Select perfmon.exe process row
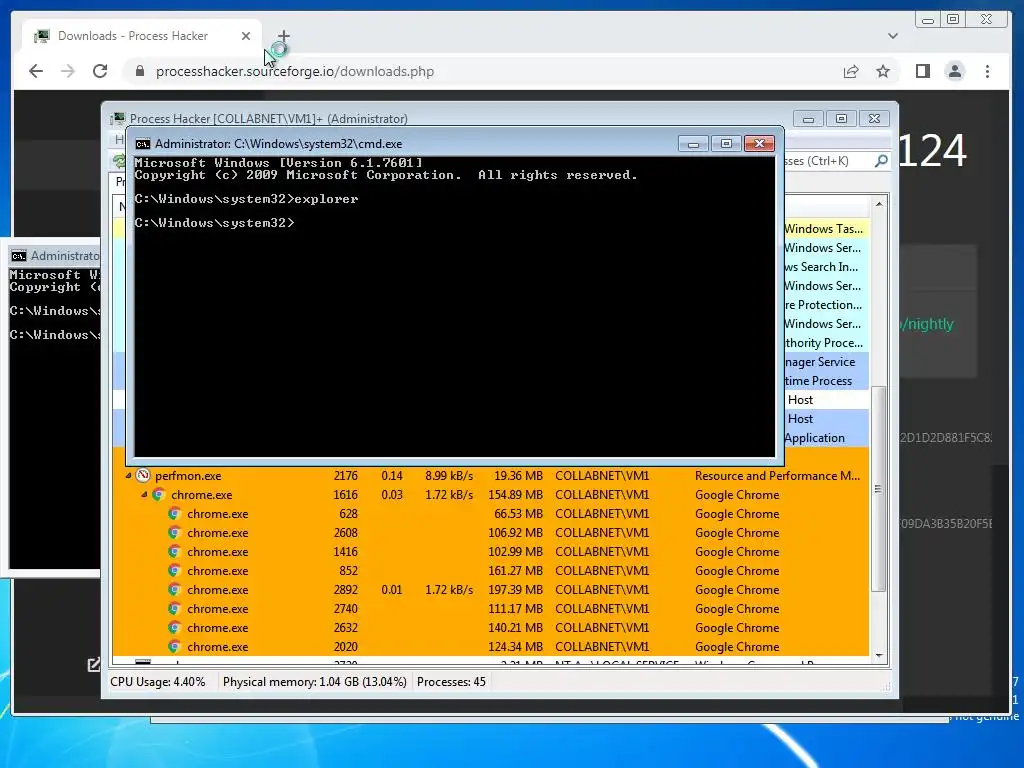This screenshot has width=1024, height=768. pos(490,475)
